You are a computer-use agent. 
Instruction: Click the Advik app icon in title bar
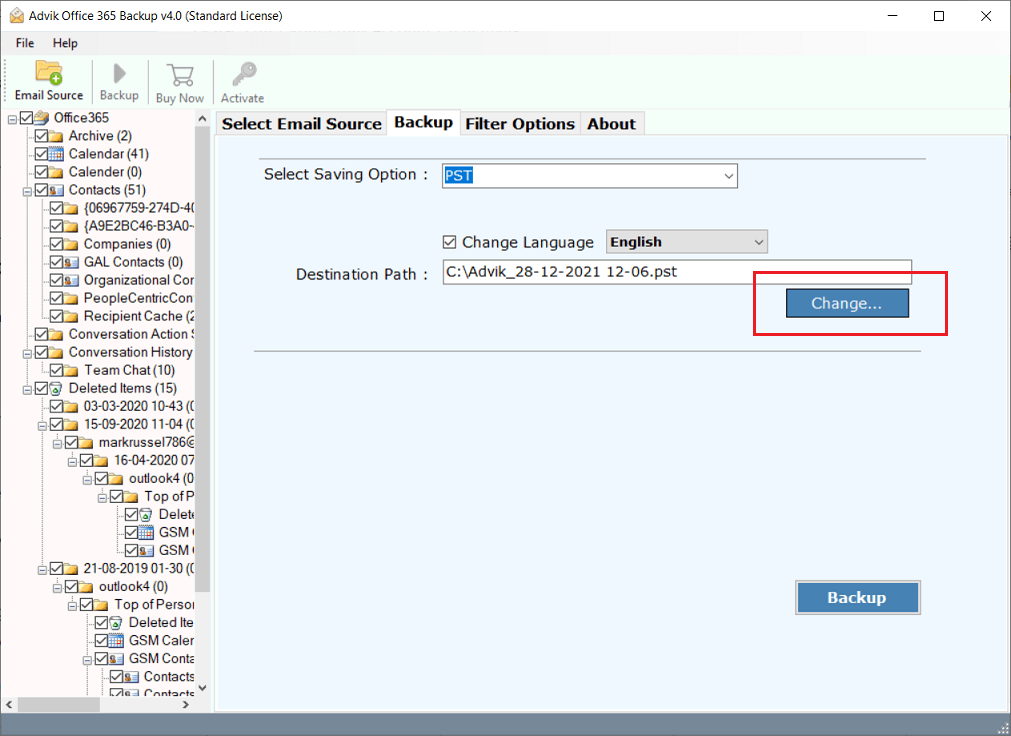coord(16,15)
